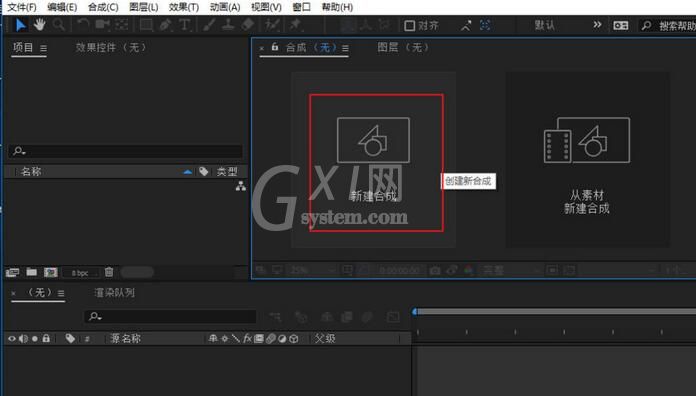Click the show channel RGB icon in viewer
This screenshot has width=696, height=396.
click(x=469, y=269)
